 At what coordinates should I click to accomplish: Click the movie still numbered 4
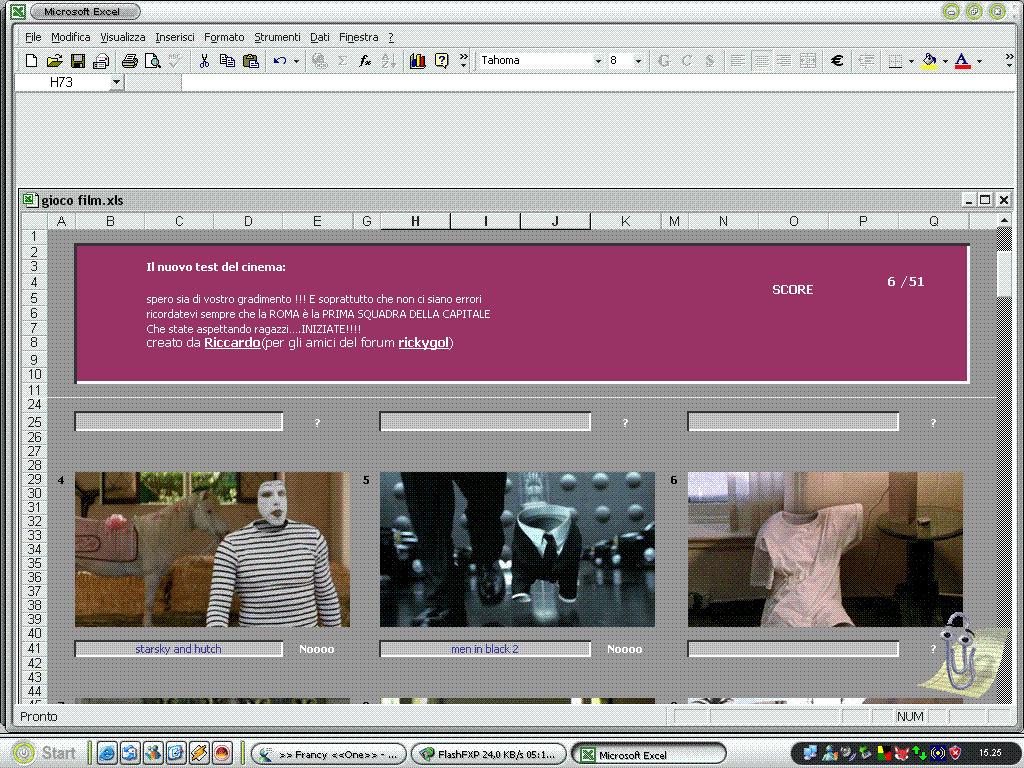[212, 549]
